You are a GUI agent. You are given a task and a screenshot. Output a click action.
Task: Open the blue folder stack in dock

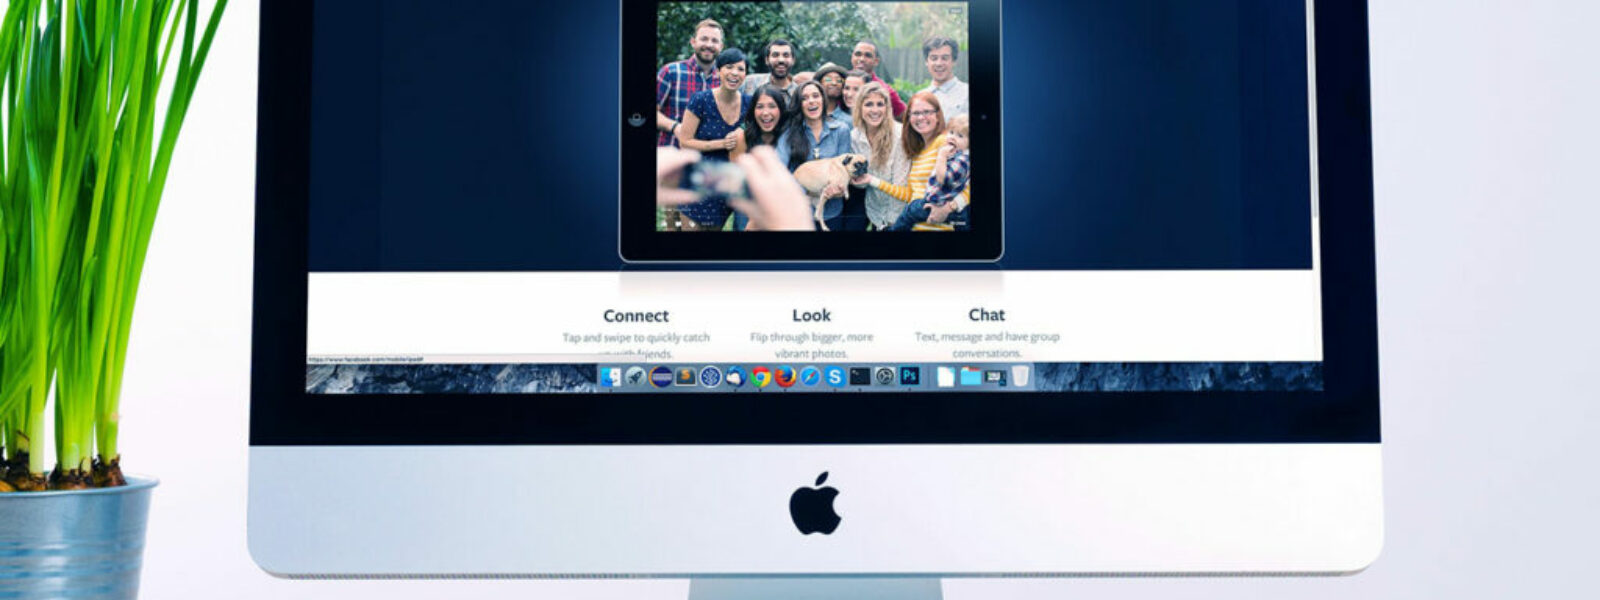970,377
